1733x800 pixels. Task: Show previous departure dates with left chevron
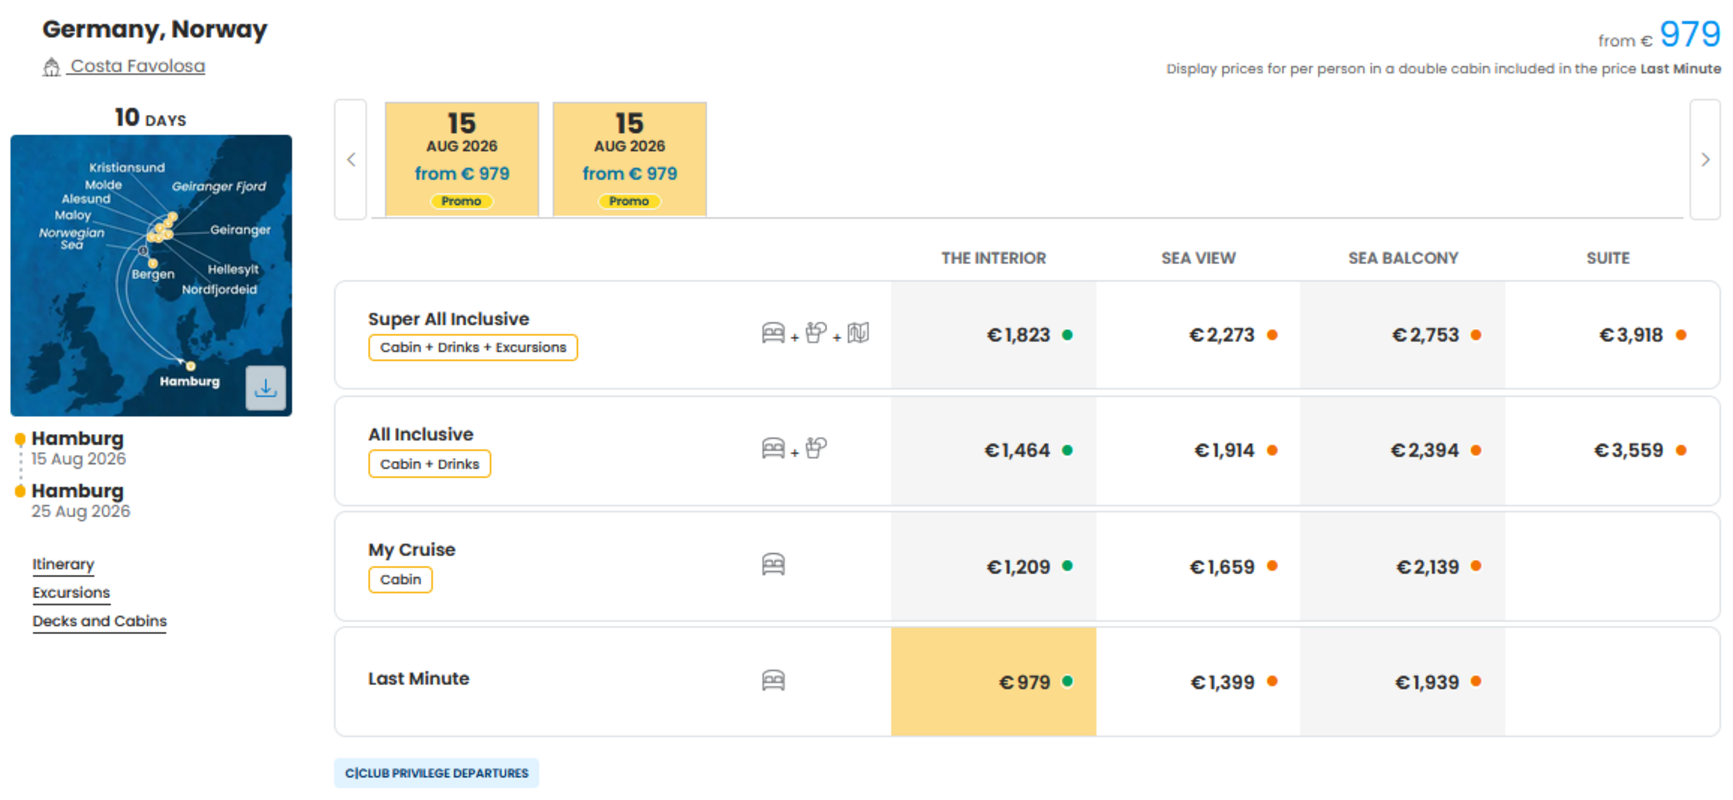tap(351, 160)
